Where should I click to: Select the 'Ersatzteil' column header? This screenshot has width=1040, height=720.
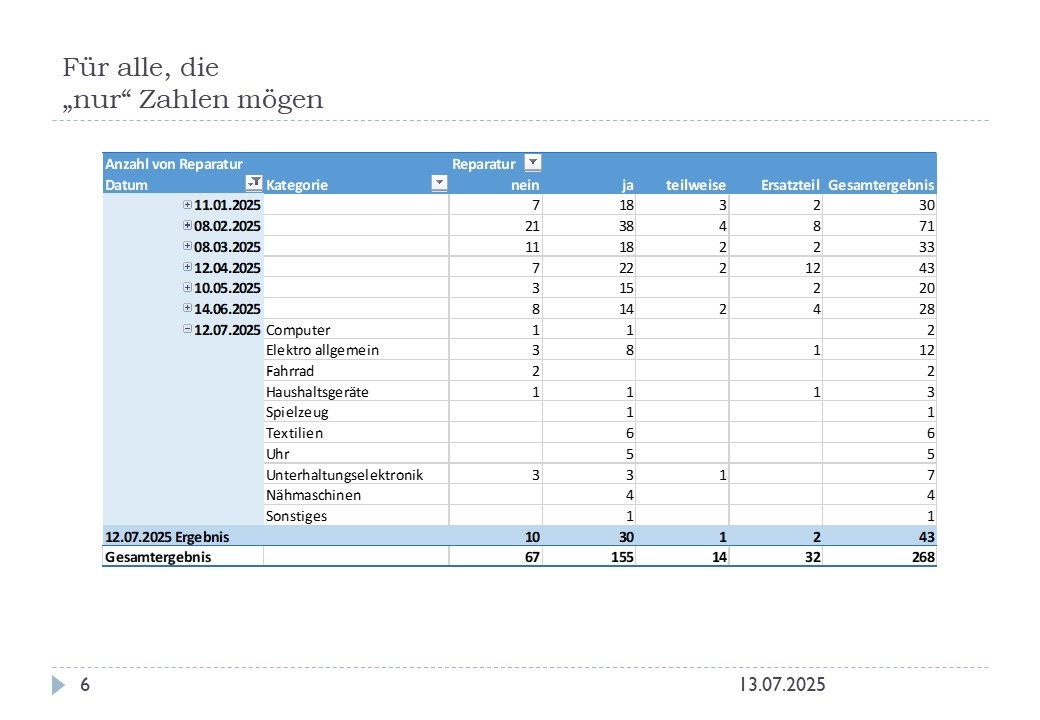pyautogui.click(x=790, y=185)
